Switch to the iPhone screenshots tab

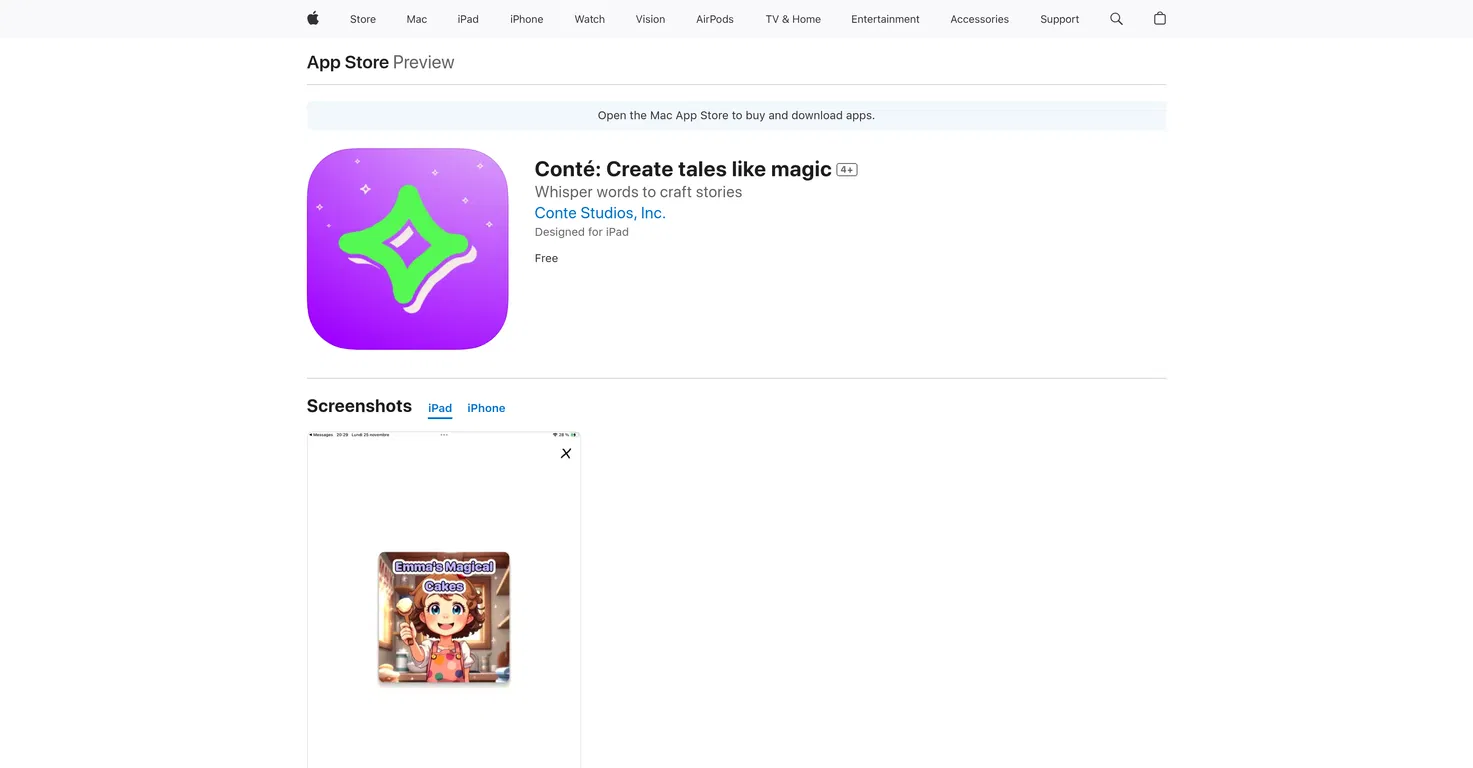[x=486, y=408]
